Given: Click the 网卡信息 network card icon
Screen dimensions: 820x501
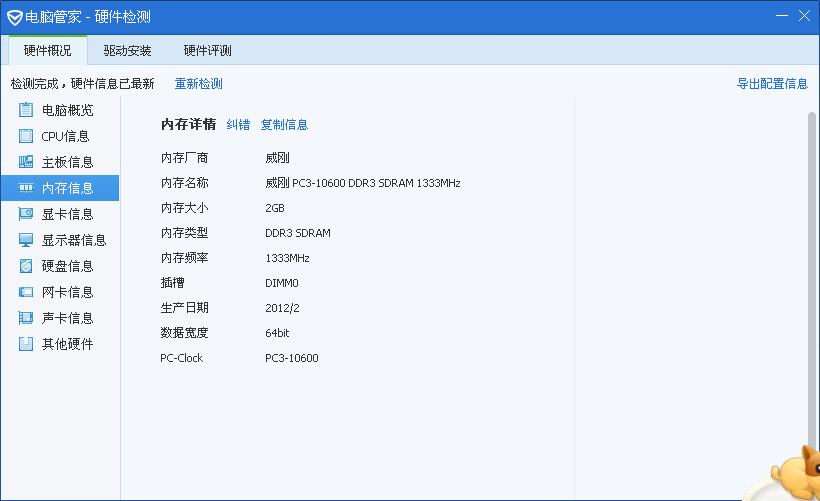Looking at the screenshot, I should 26,292.
